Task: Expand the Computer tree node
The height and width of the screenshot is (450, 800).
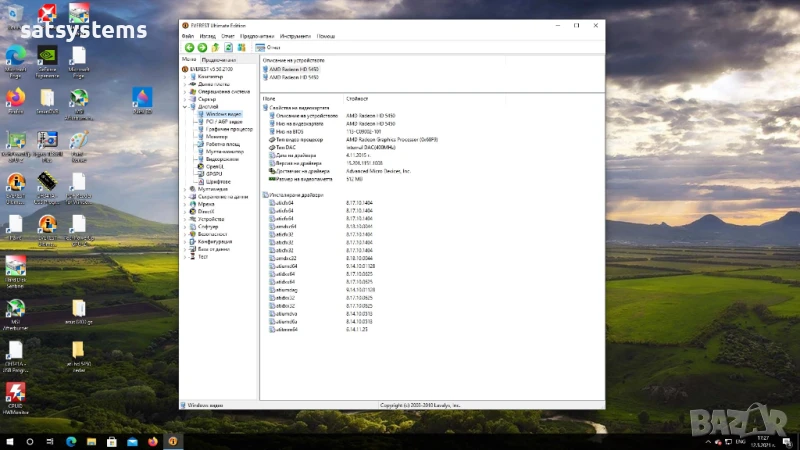Action: [186, 77]
